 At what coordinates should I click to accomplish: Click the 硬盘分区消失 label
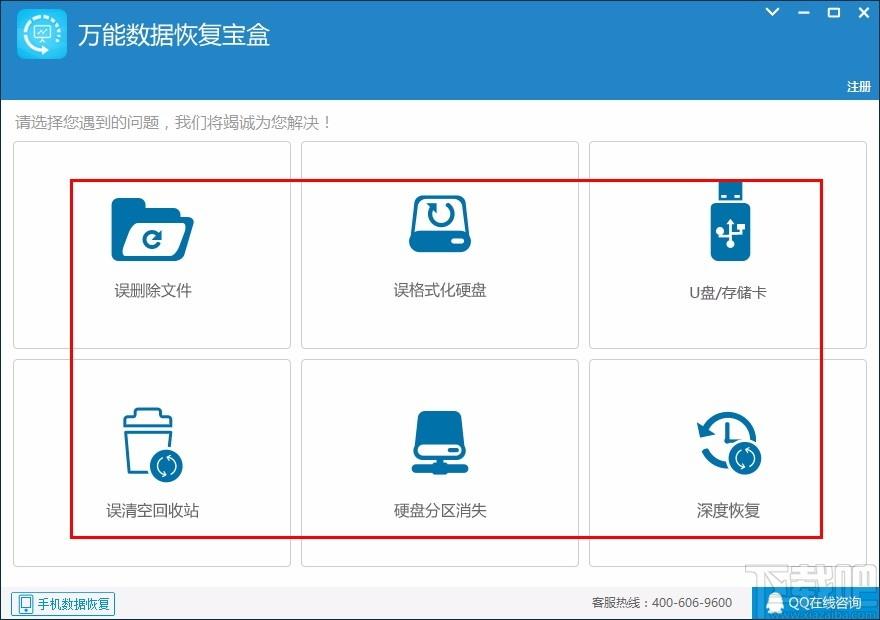[x=440, y=510]
